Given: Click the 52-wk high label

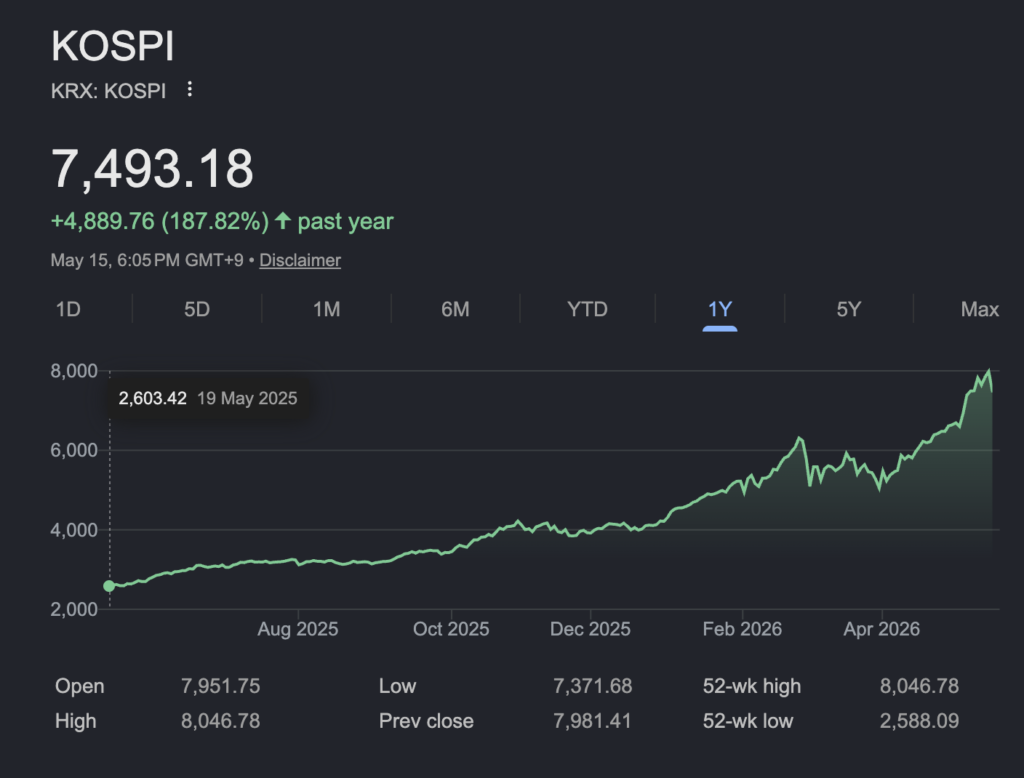Looking at the screenshot, I should (752, 686).
